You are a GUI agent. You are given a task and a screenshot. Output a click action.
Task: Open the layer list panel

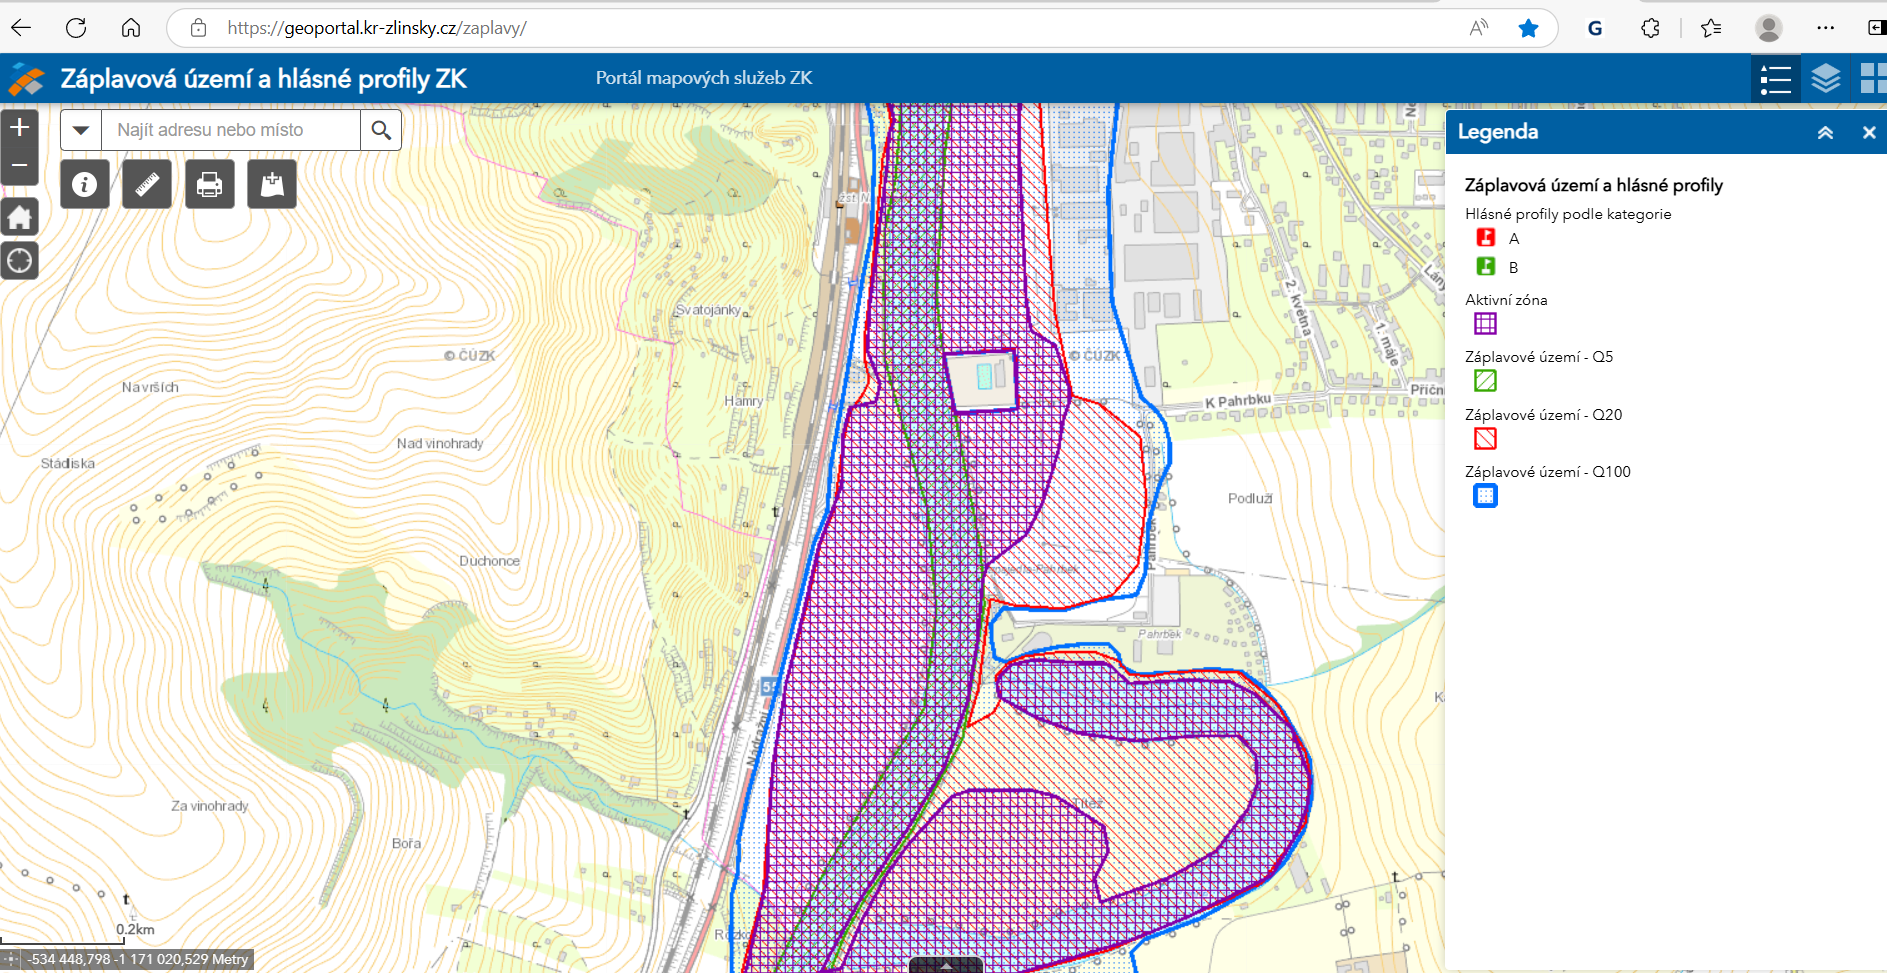[x=1825, y=79]
